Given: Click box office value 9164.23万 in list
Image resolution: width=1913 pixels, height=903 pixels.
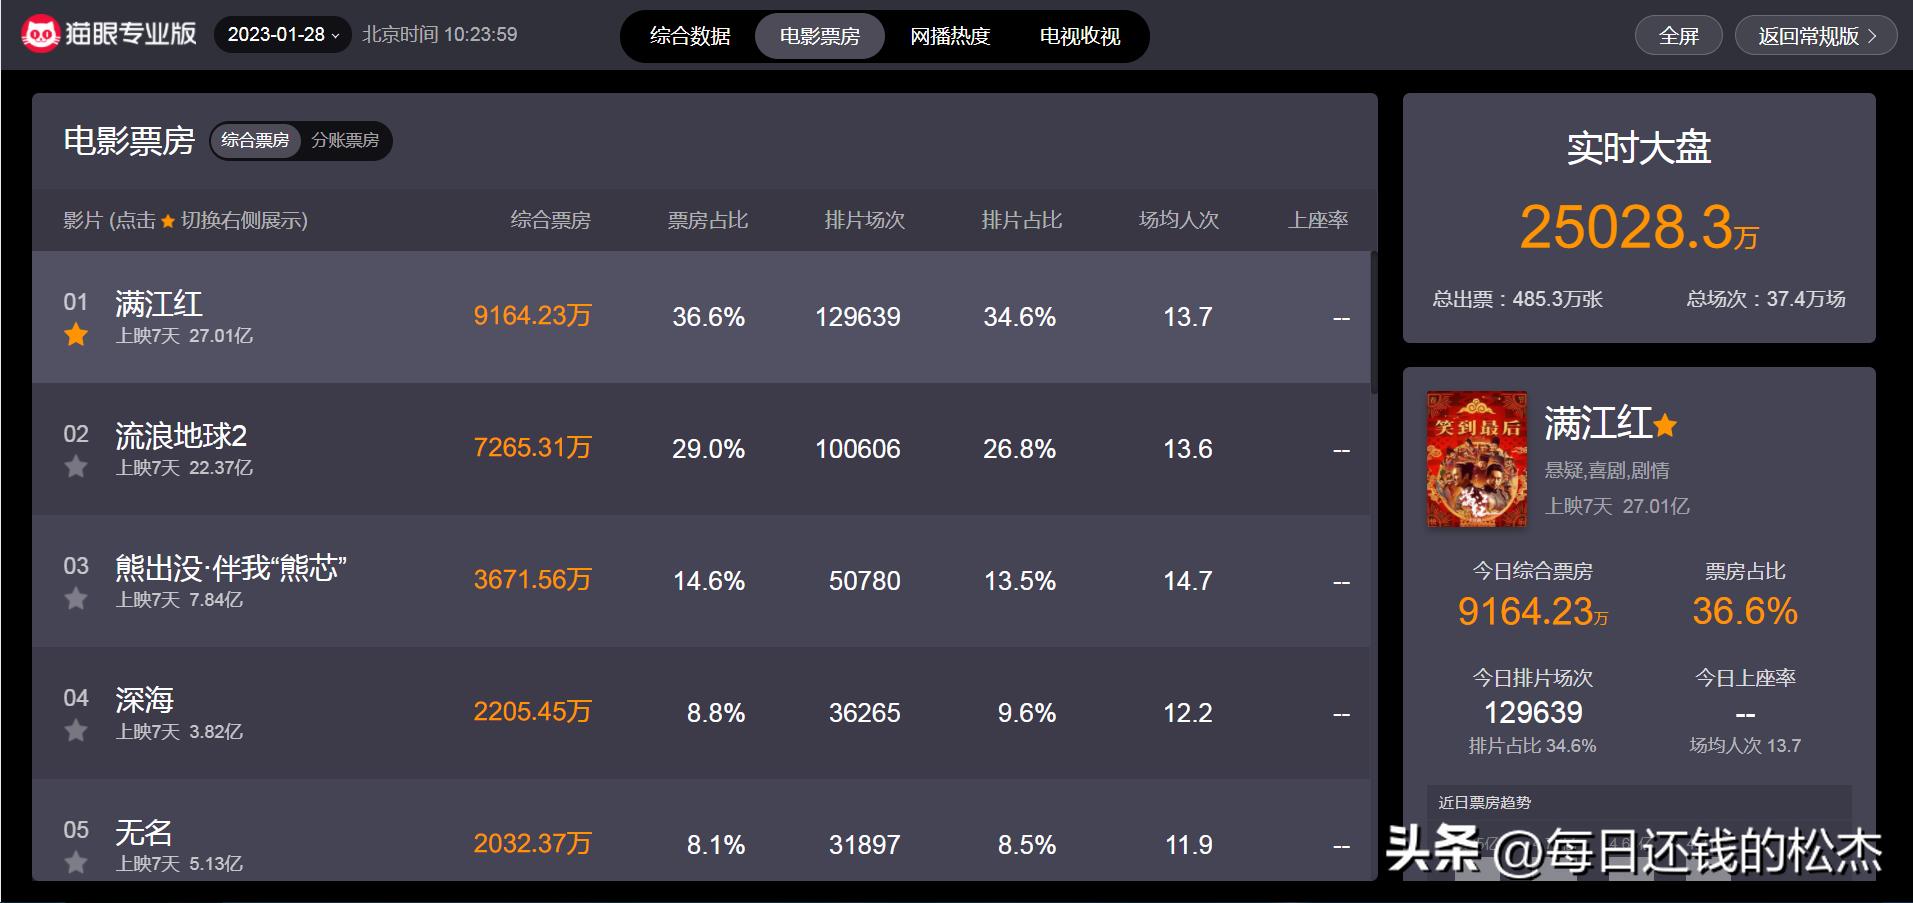Looking at the screenshot, I should click(x=532, y=316).
